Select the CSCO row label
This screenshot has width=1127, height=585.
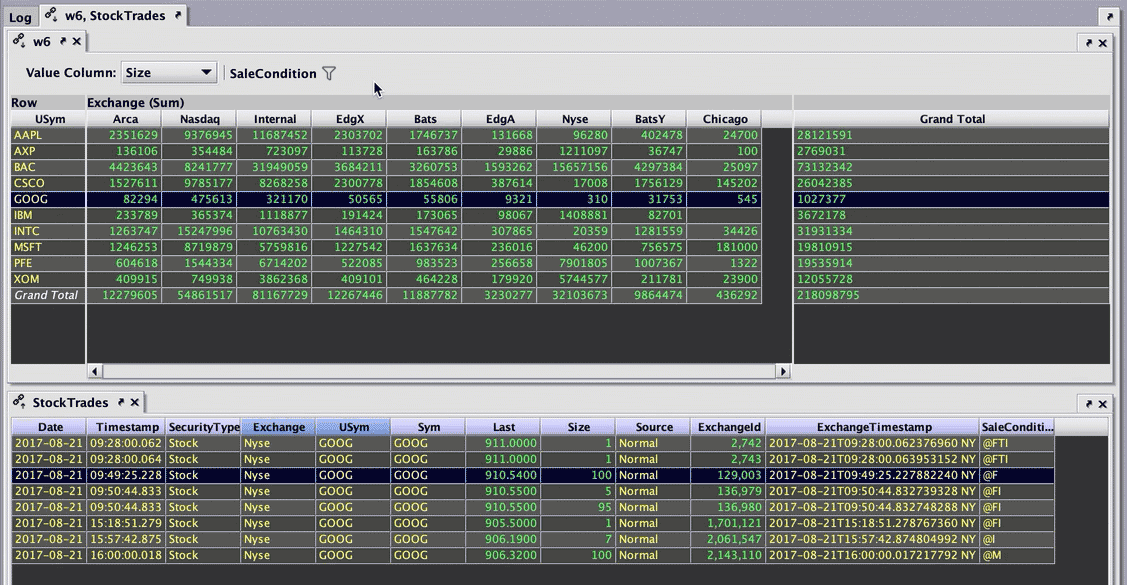click(x=49, y=183)
